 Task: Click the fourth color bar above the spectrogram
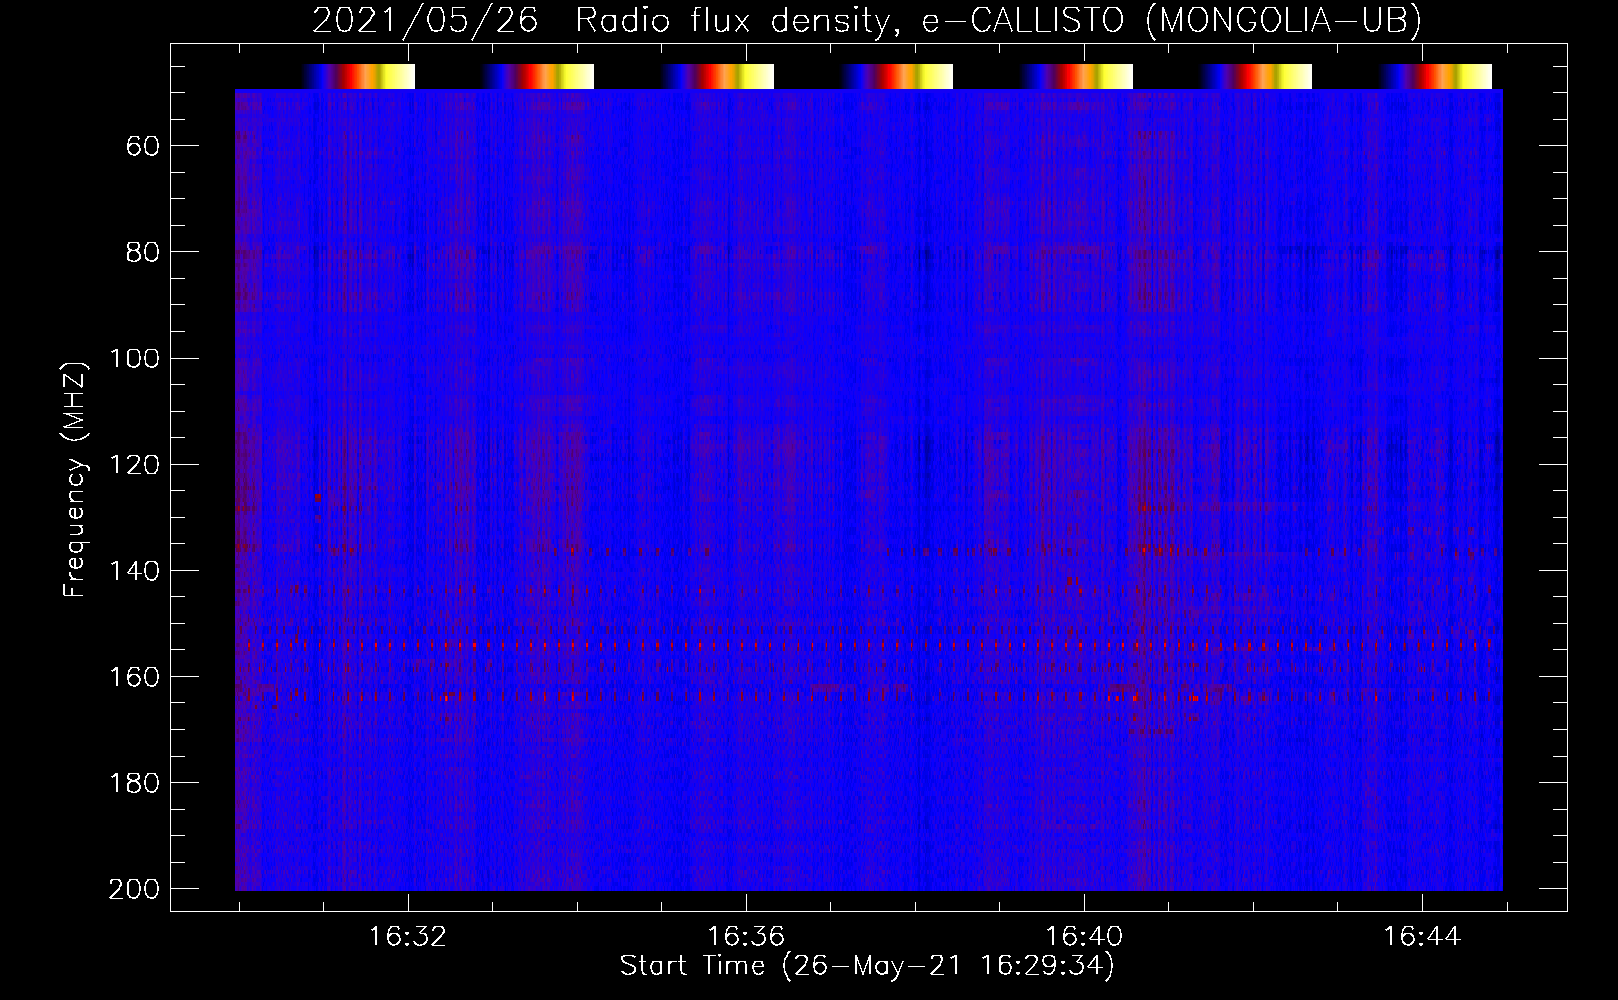click(897, 76)
